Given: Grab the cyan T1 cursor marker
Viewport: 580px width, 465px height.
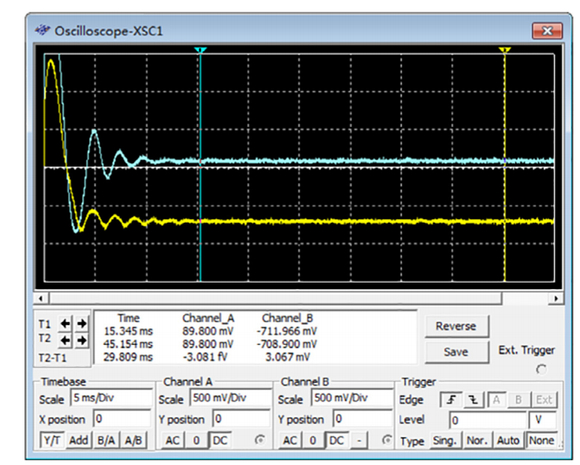Looking at the screenshot, I should click(200, 50).
